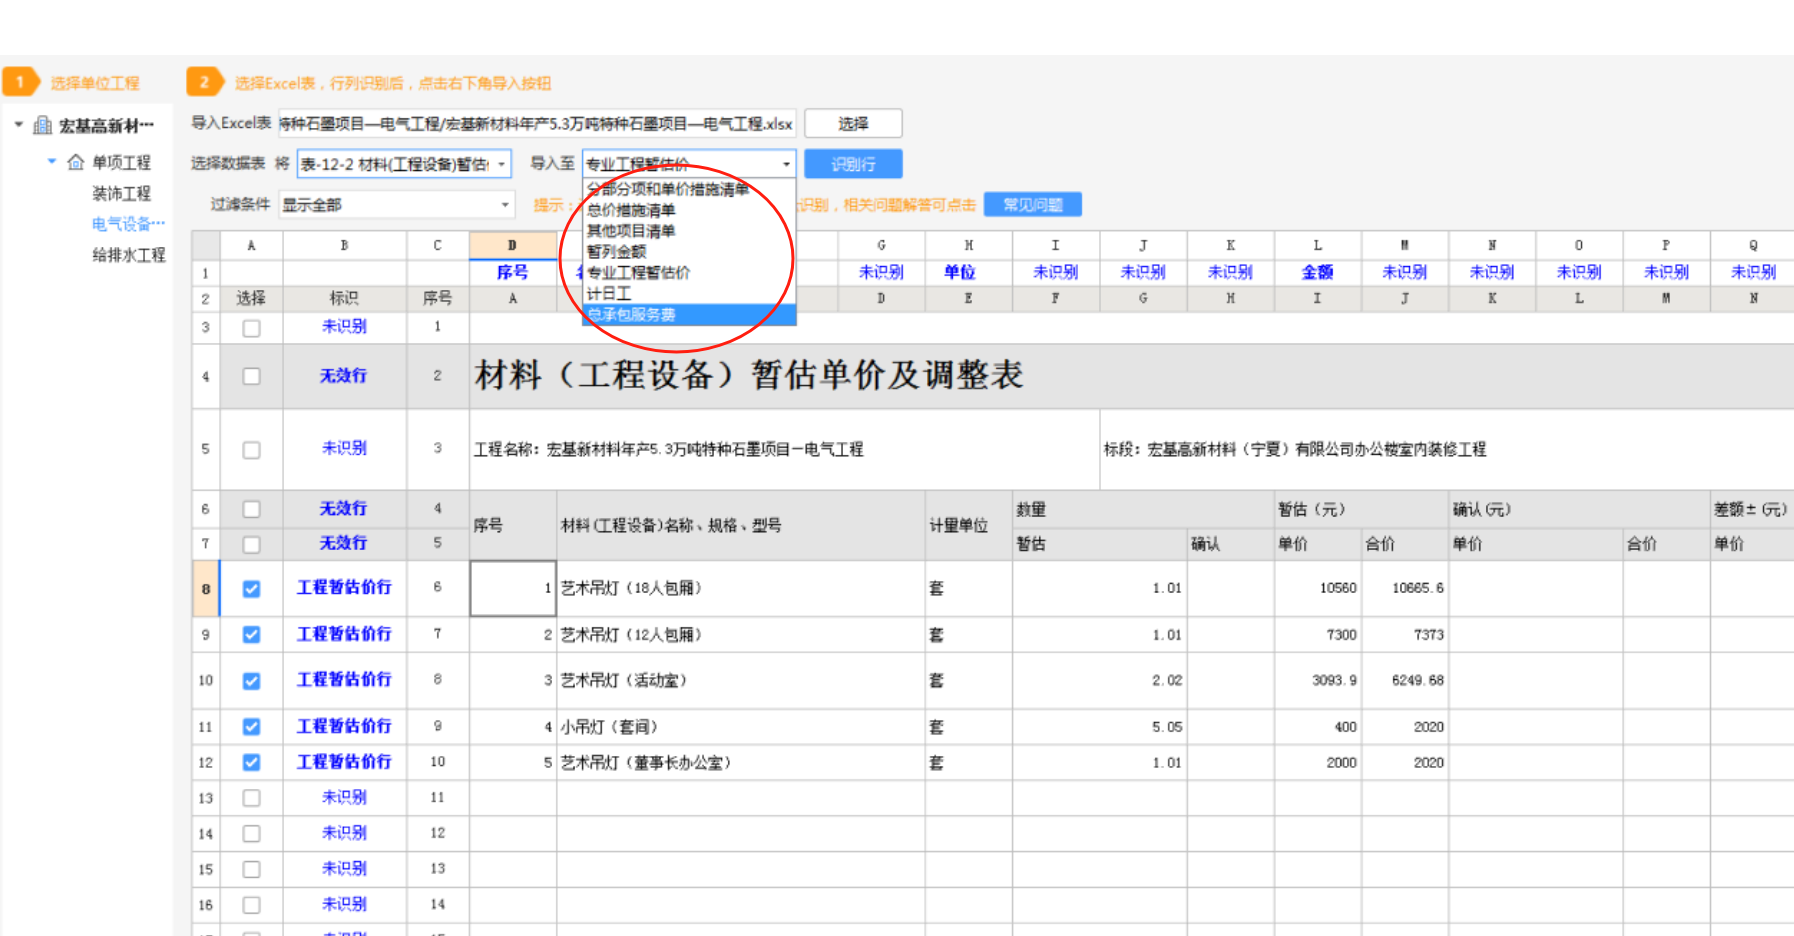Tick the checkbox in row 7 无效行
The width and height of the screenshot is (1794, 936).
tap(251, 545)
